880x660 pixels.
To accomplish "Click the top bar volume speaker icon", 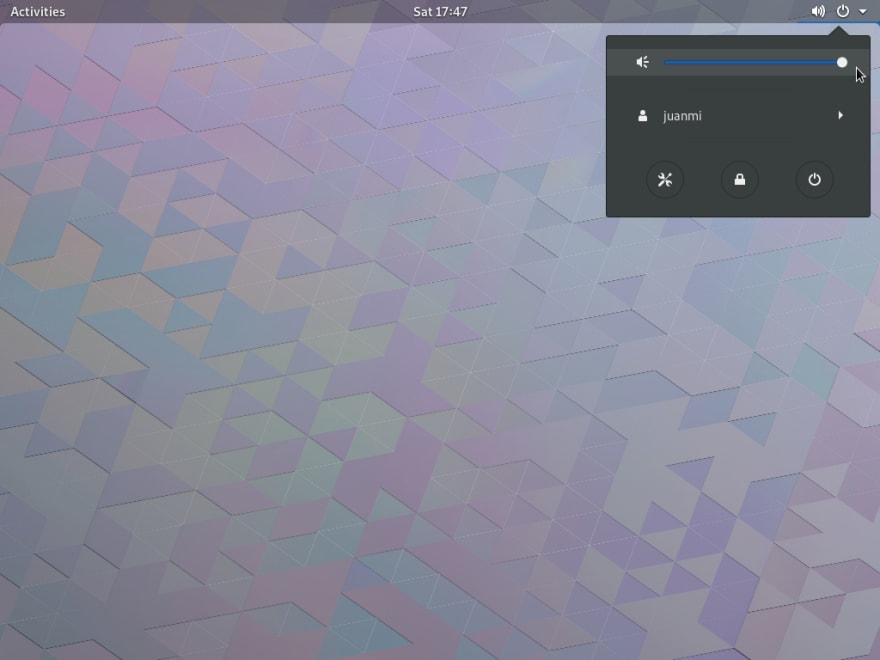I will point(818,11).
